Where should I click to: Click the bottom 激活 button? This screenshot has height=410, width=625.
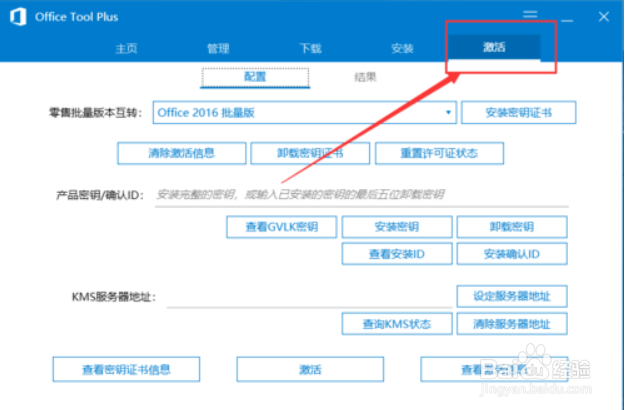click(310, 369)
